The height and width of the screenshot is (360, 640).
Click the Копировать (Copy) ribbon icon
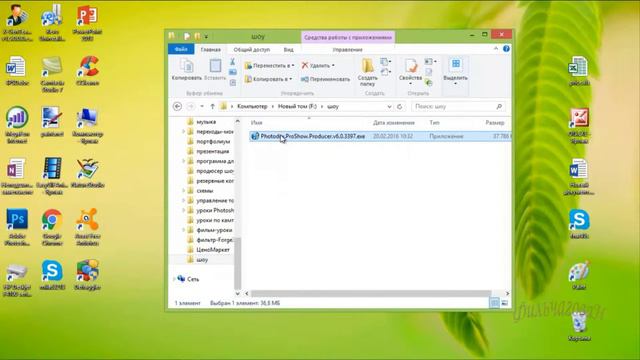[x=187, y=66]
